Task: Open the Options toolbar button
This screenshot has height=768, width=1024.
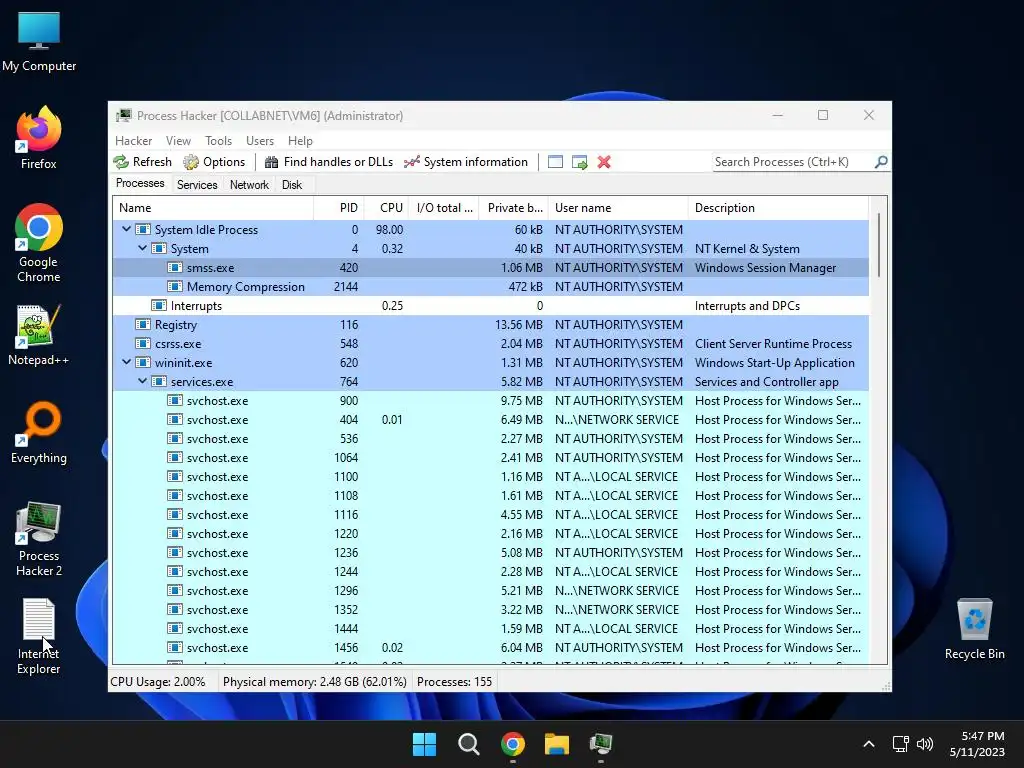Action: click(214, 162)
